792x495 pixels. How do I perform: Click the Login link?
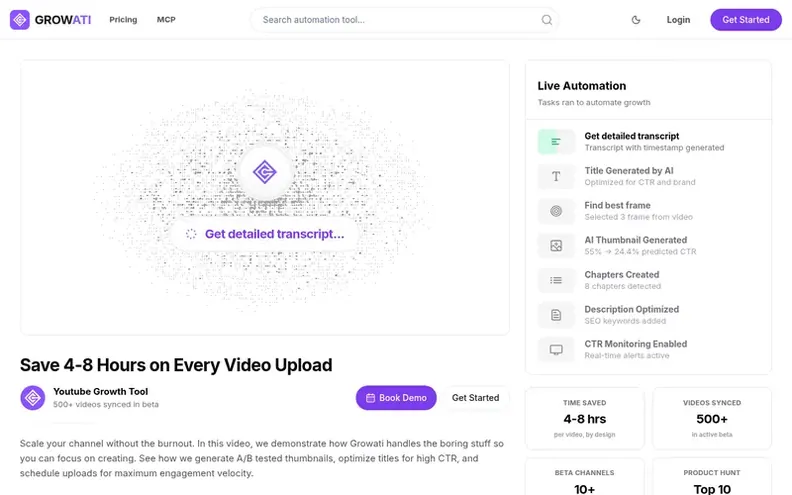click(x=678, y=20)
